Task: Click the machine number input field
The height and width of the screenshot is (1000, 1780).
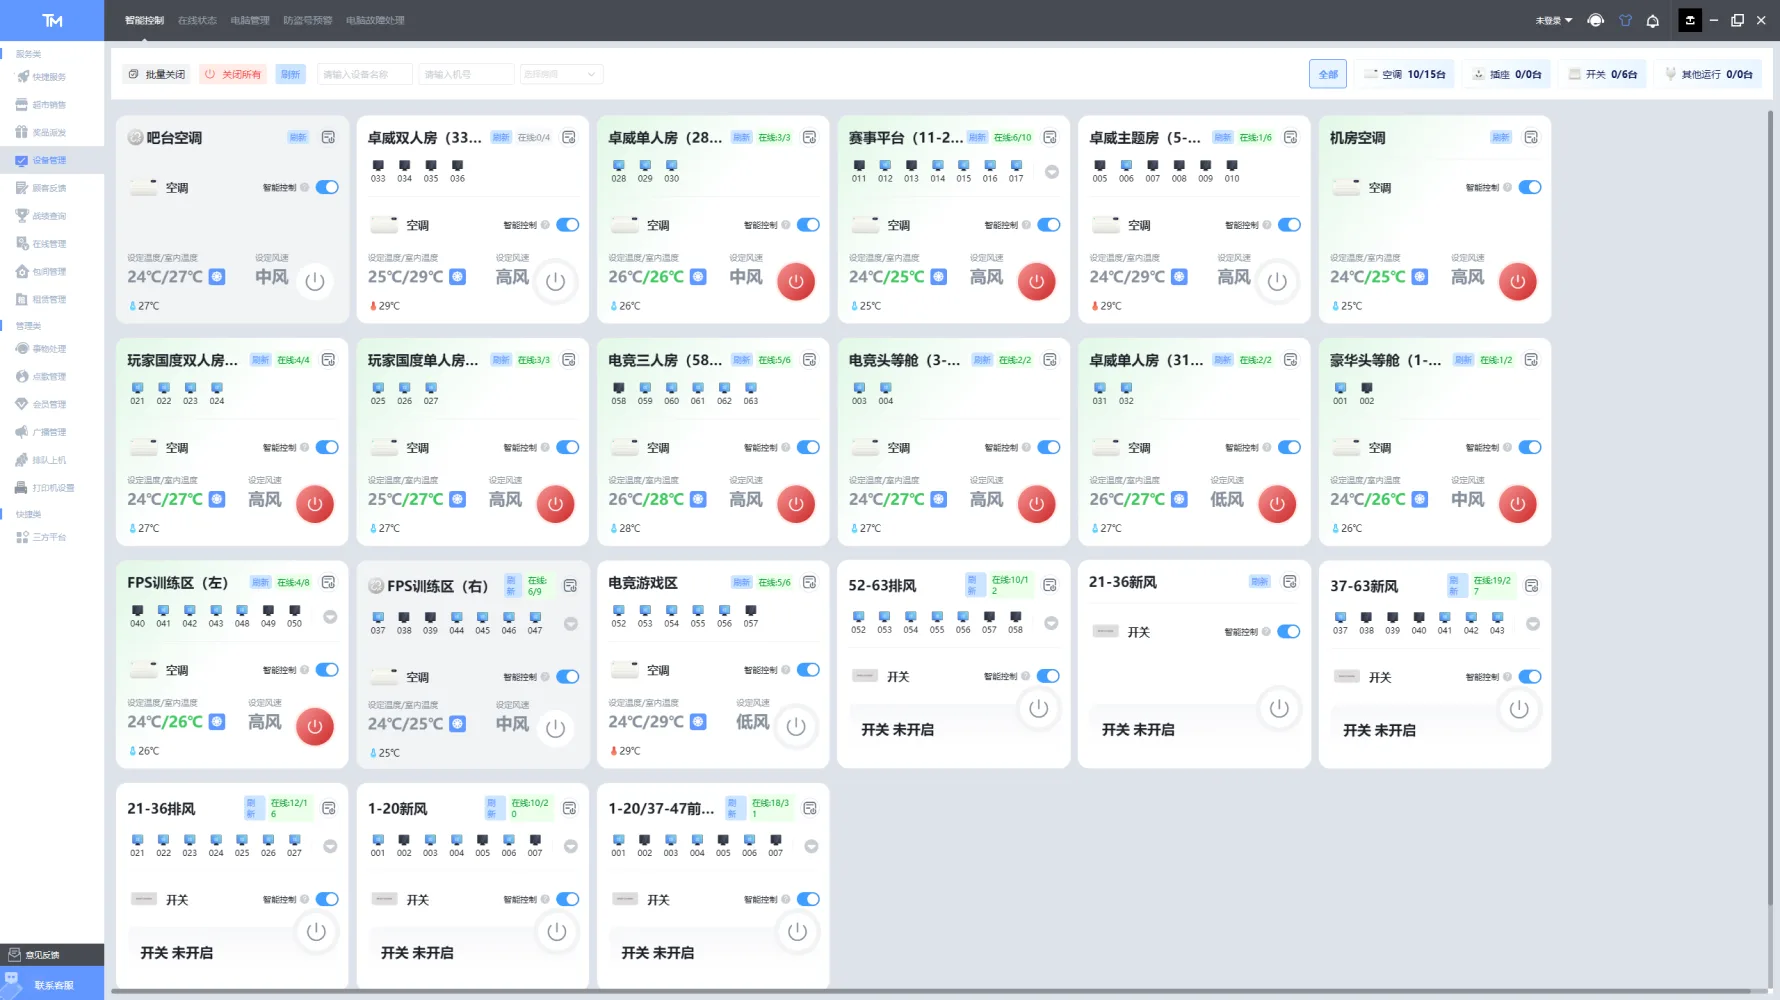Action: tap(466, 74)
